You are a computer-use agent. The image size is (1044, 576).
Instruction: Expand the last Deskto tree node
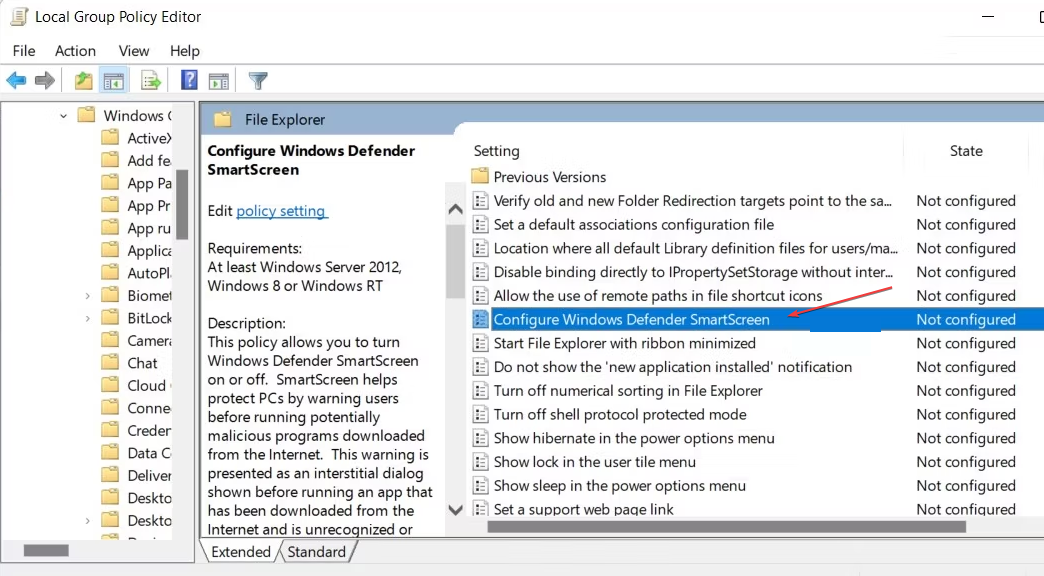tap(87, 521)
